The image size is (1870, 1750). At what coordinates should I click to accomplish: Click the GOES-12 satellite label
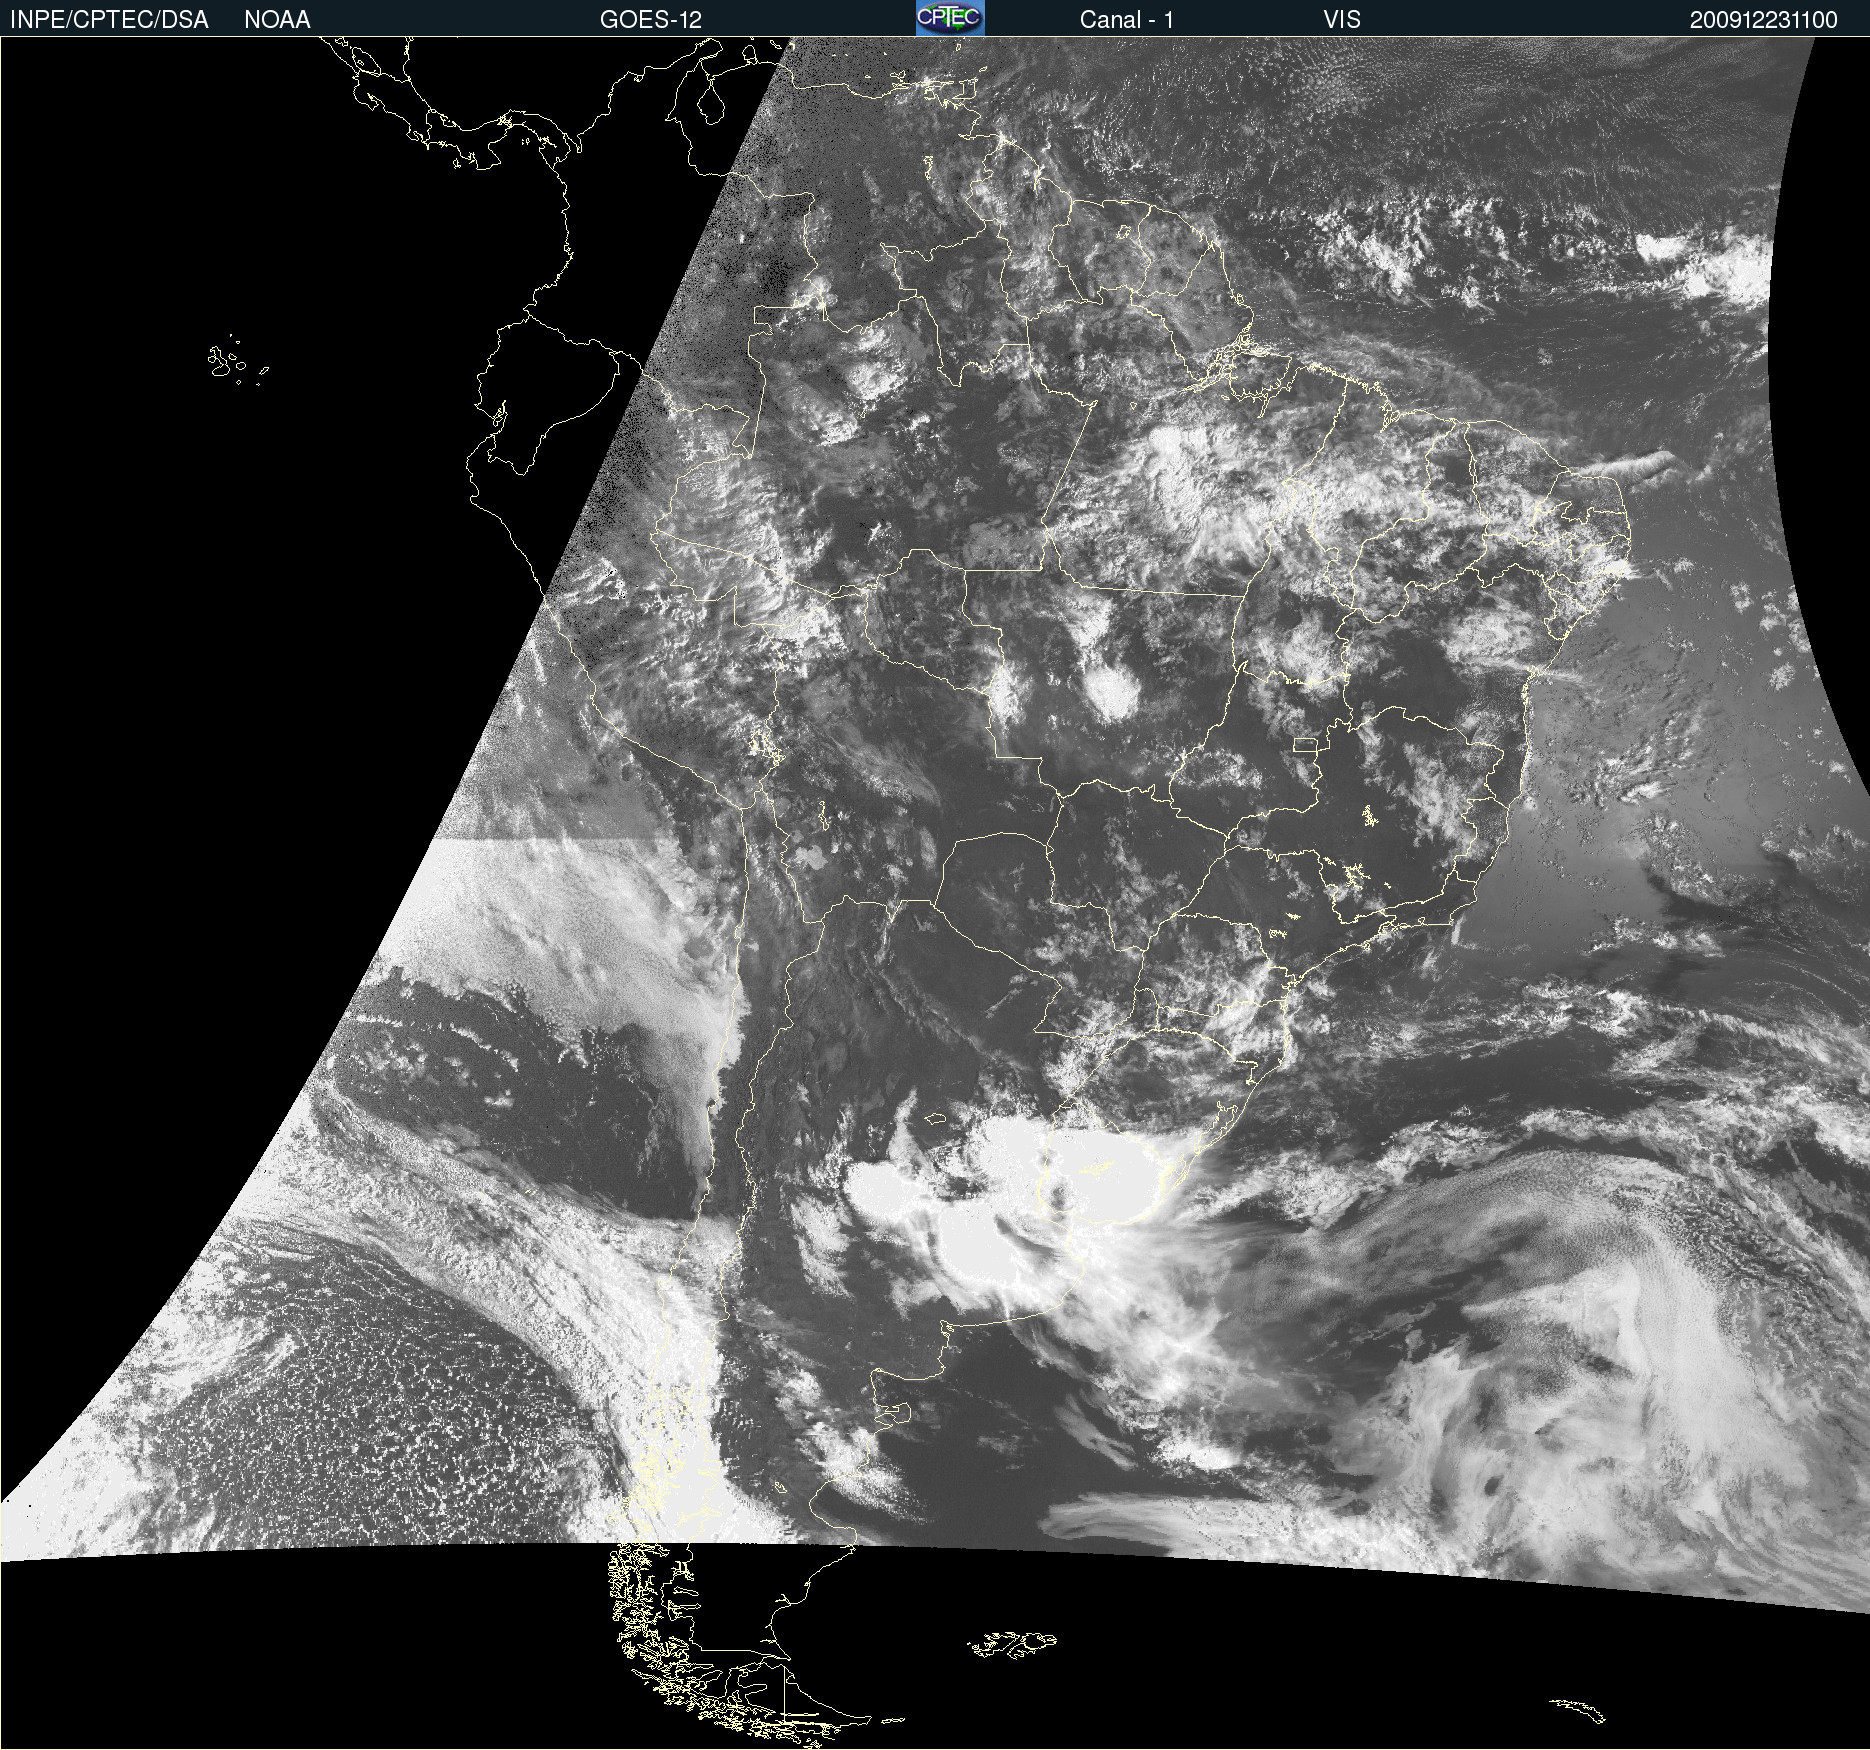pos(651,20)
